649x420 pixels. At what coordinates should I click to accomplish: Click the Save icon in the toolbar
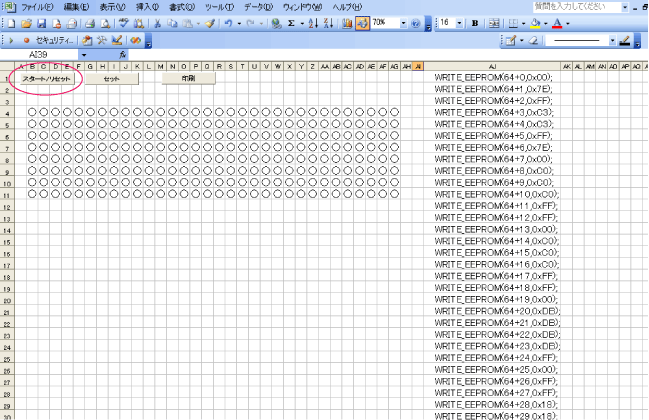pyautogui.click(x=44, y=22)
